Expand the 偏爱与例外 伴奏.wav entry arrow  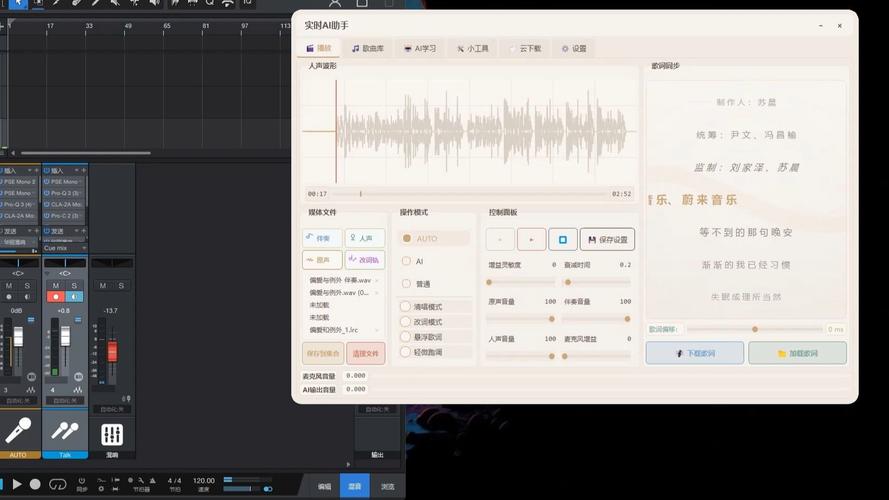377,281
